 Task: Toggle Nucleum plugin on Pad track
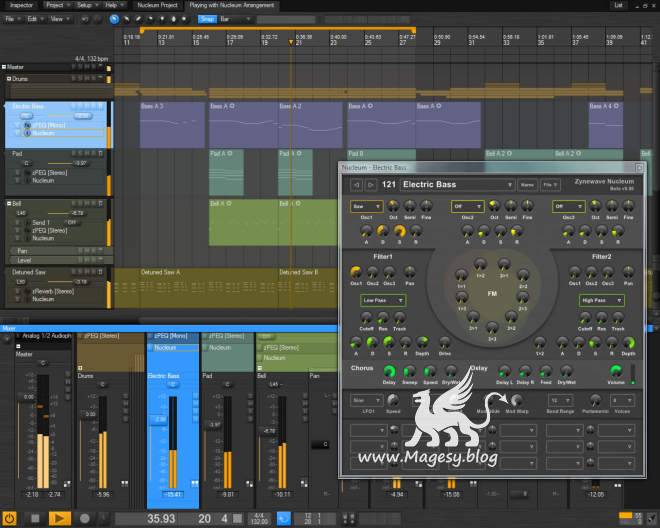click(x=27, y=181)
